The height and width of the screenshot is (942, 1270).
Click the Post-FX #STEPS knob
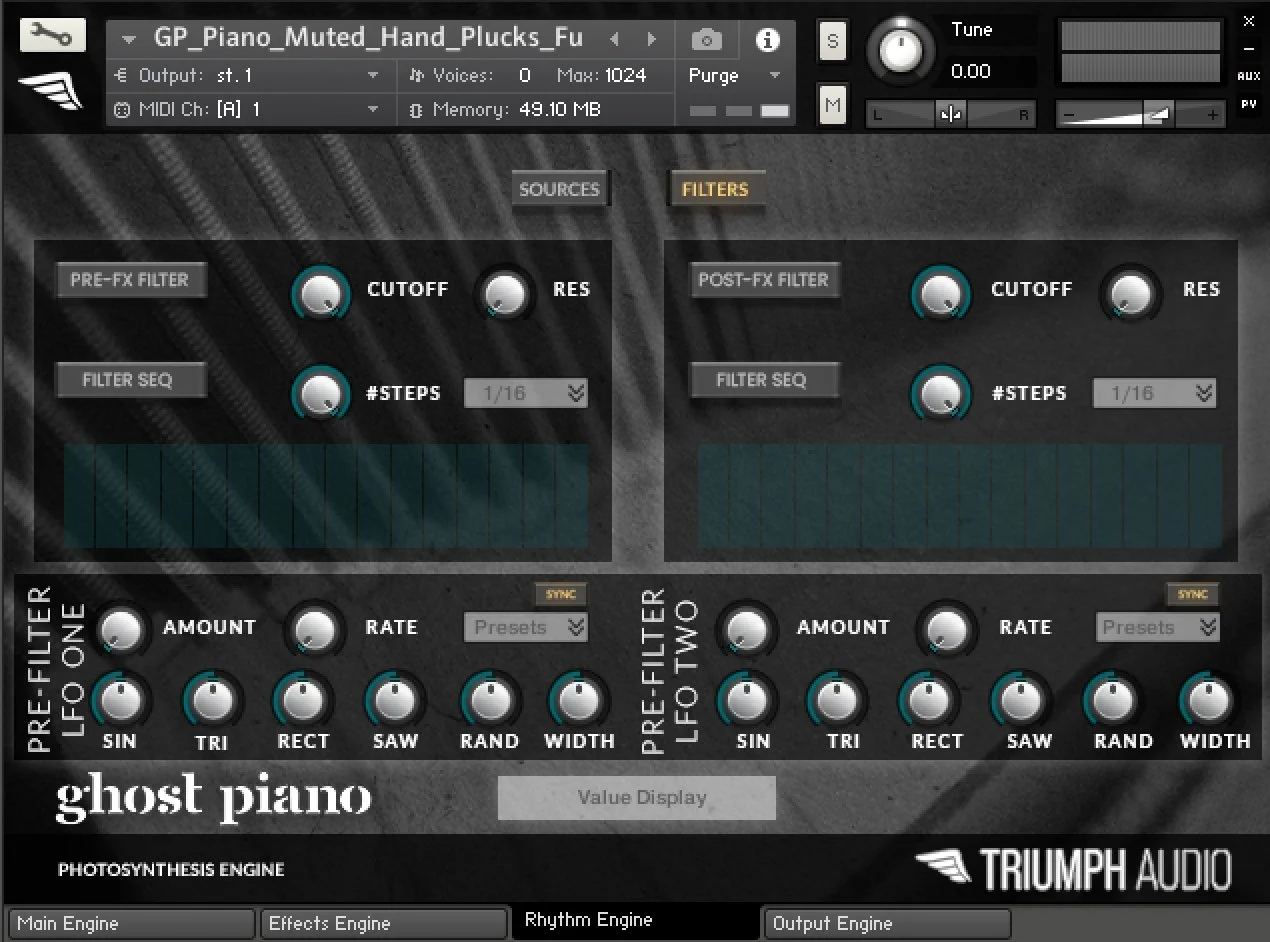[x=941, y=393]
